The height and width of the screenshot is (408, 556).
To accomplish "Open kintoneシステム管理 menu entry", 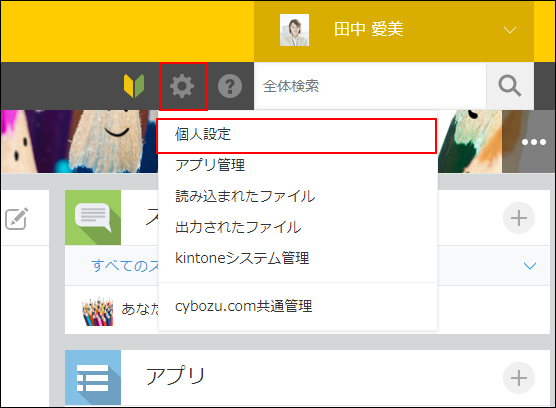I will click(298, 258).
